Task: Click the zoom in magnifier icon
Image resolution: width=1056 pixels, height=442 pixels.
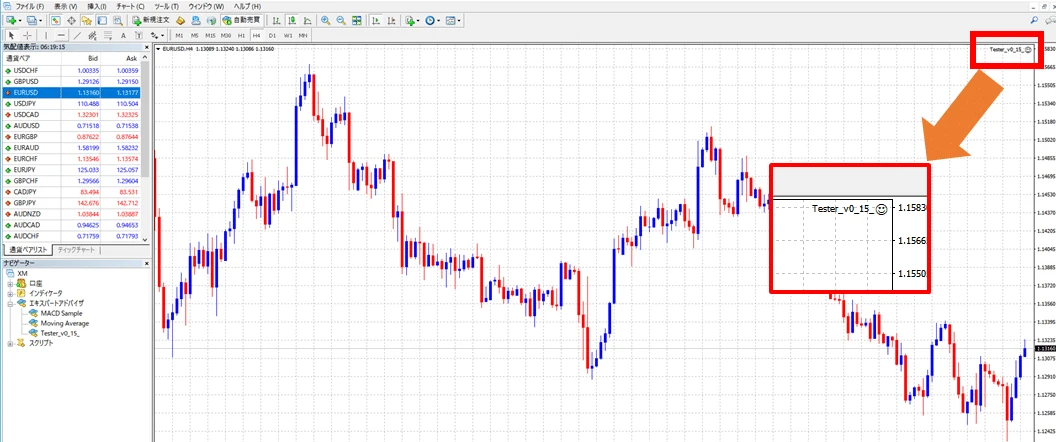Action: coord(326,20)
